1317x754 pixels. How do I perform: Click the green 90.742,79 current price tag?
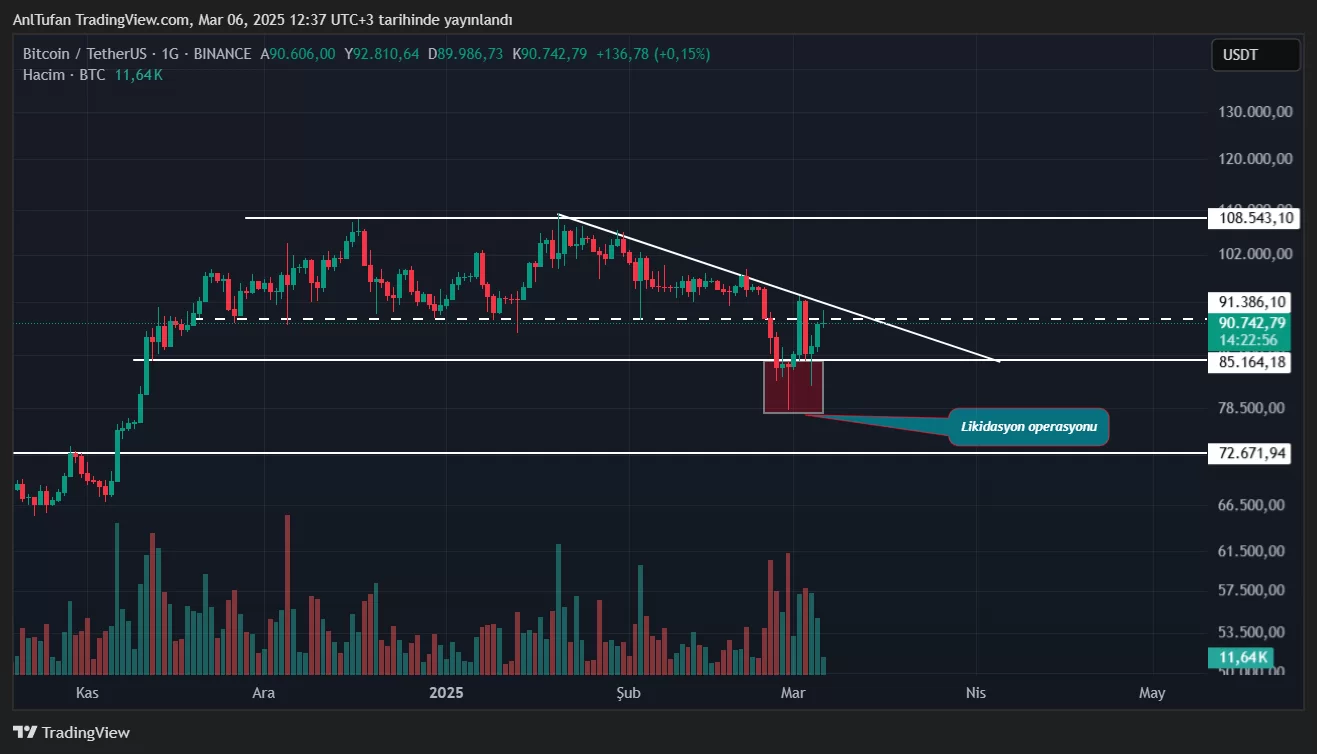[x=1251, y=322]
